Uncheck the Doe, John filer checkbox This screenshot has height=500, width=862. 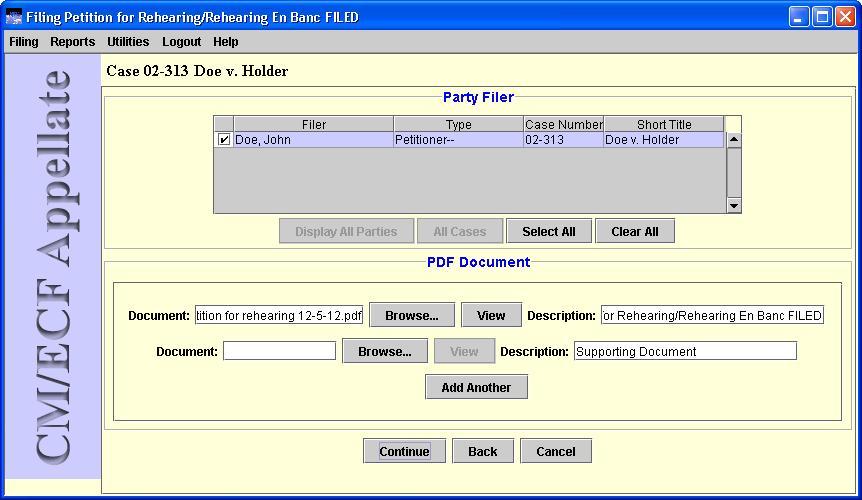tap(224, 140)
